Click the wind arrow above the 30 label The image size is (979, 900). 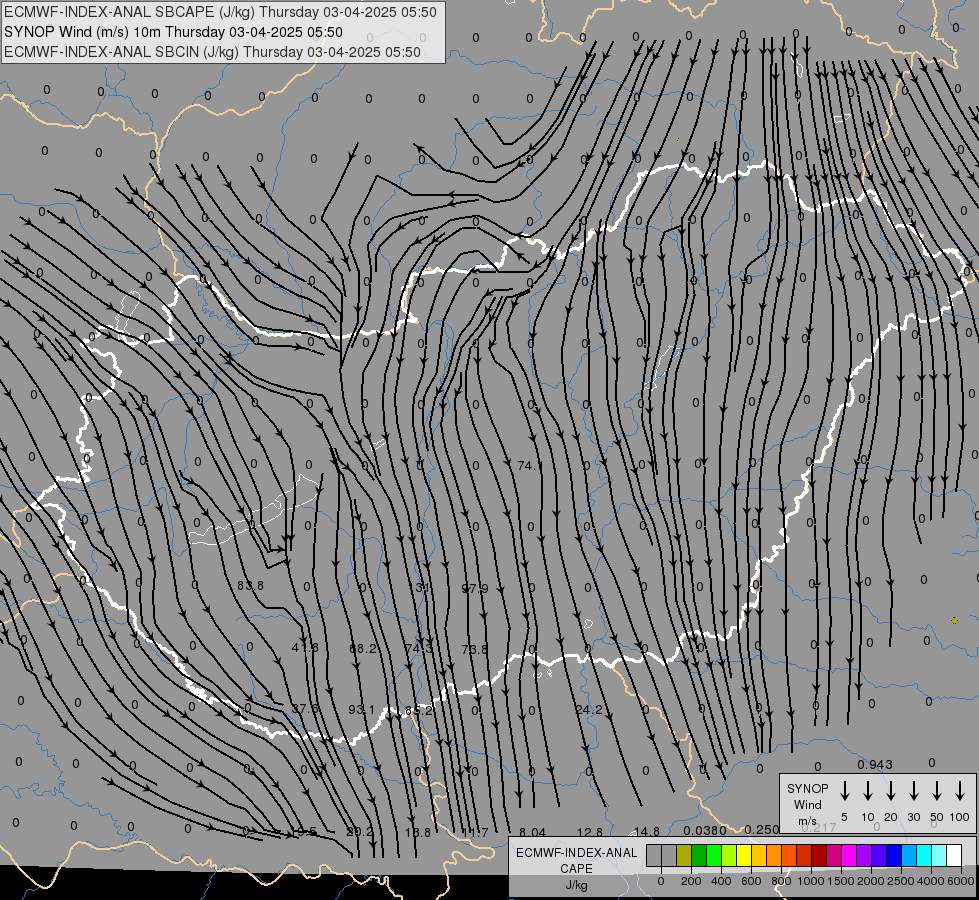coord(913,791)
